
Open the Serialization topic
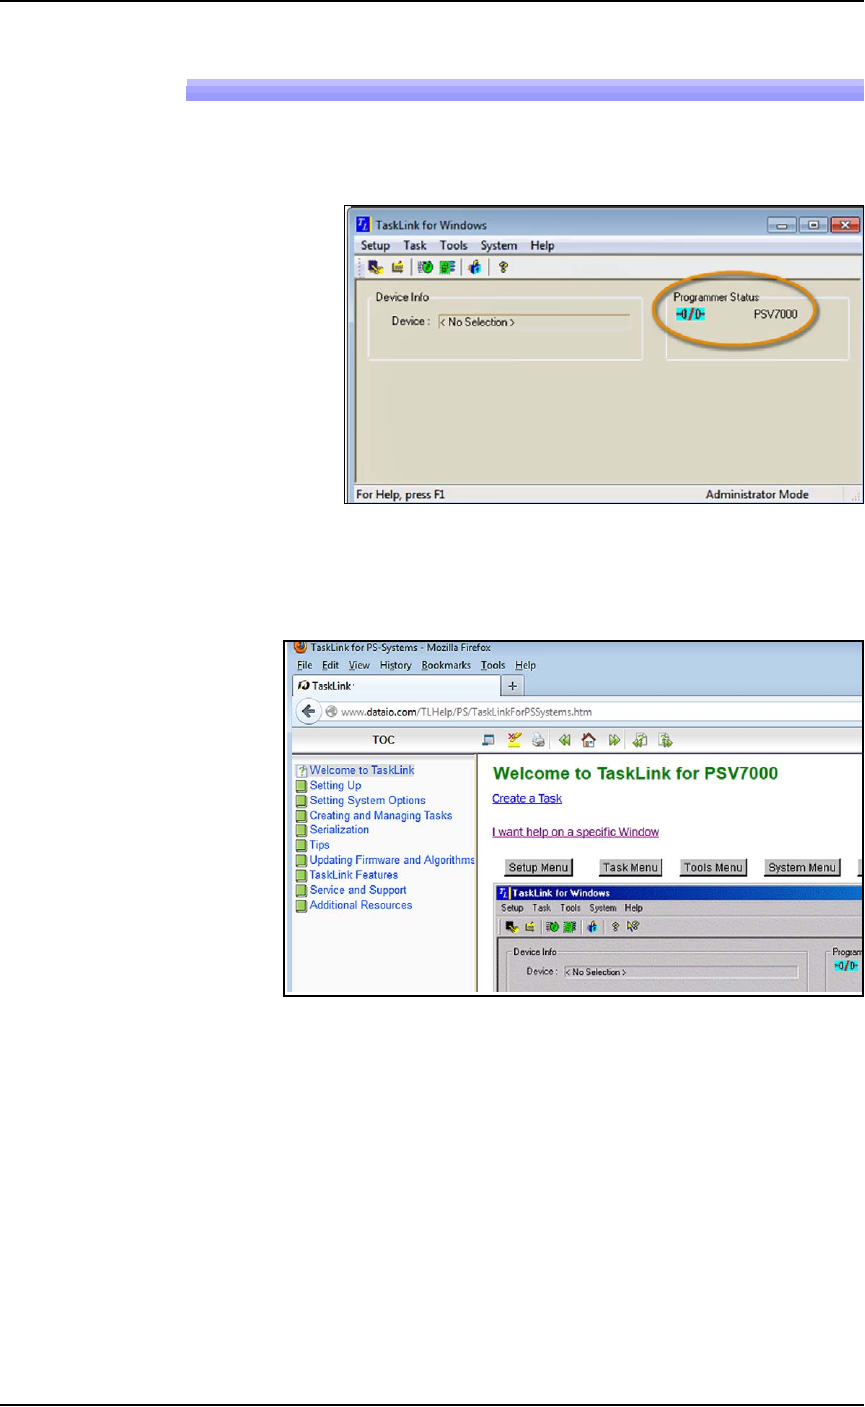339,830
